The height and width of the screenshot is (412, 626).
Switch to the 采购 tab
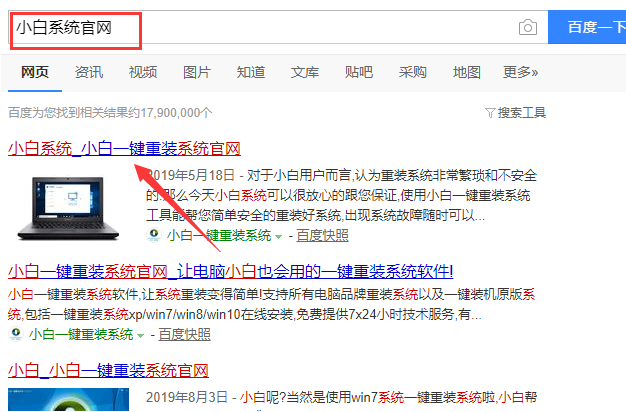pyautogui.click(x=412, y=72)
